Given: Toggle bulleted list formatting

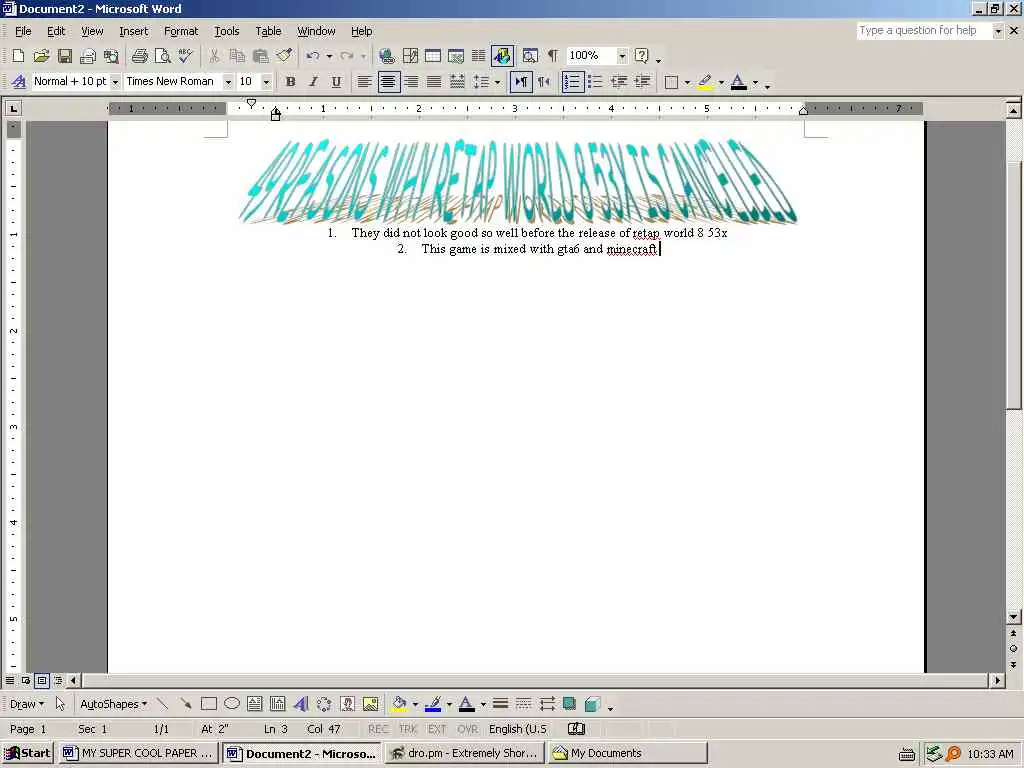Looking at the screenshot, I should 596,82.
